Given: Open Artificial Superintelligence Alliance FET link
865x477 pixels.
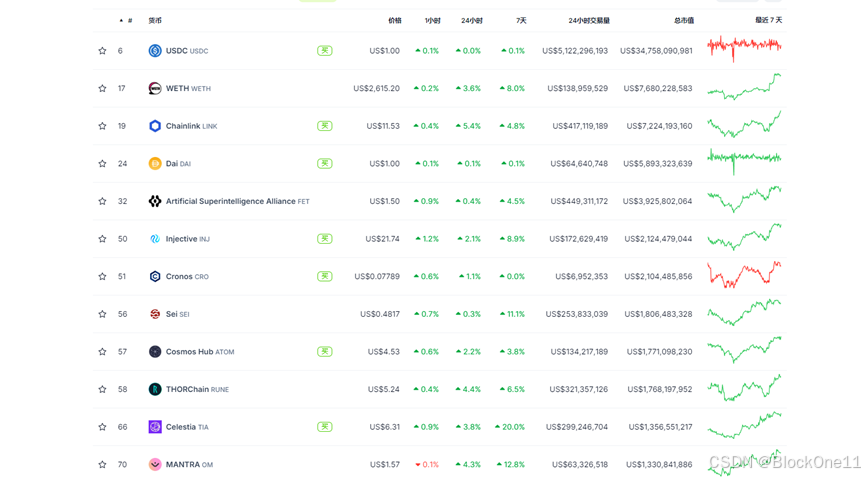Looking at the screenshot, I should [238, 201].
